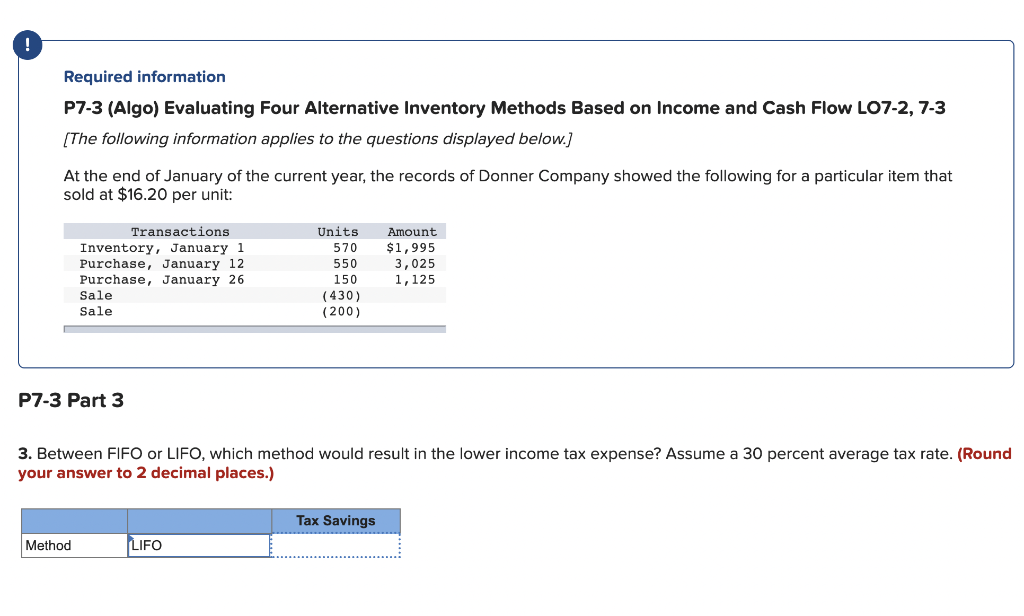This screenshot has height=616, width=1024.
Task: Click the Tax Savings column header
Action: [335, 520]
